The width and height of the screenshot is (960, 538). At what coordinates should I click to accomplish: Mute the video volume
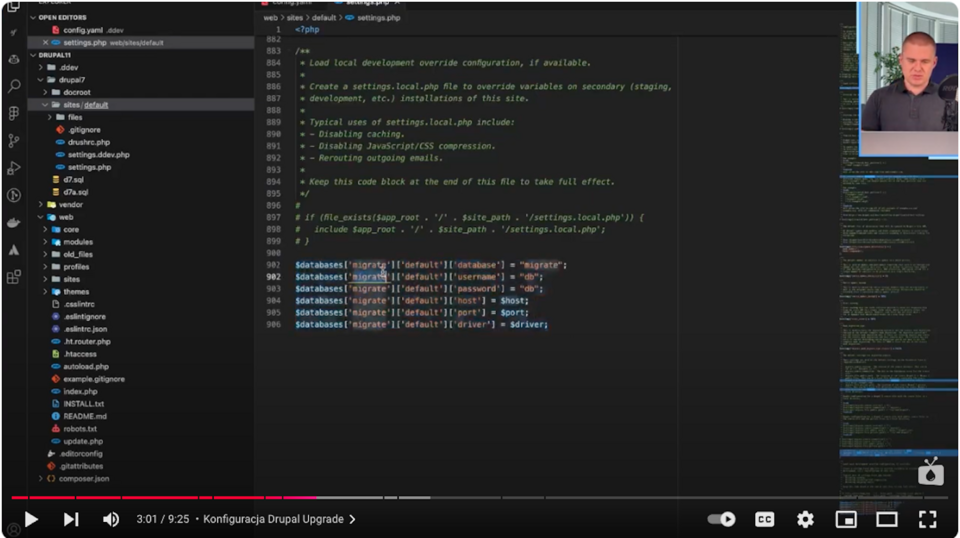(x=111, y=520)
